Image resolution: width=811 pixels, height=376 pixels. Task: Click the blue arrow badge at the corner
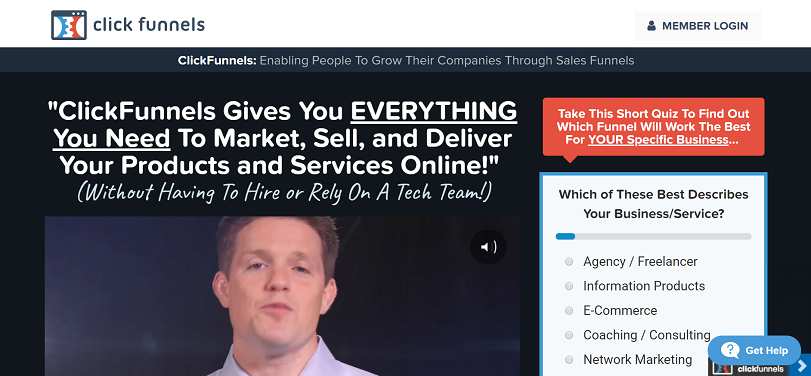[x=803, y=366]
